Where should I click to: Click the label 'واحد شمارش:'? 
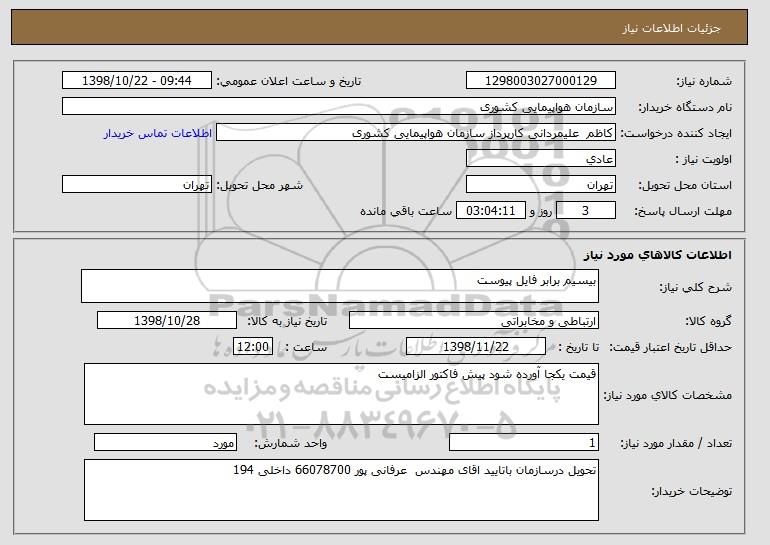pyautogui.click(x=291, y=443)
